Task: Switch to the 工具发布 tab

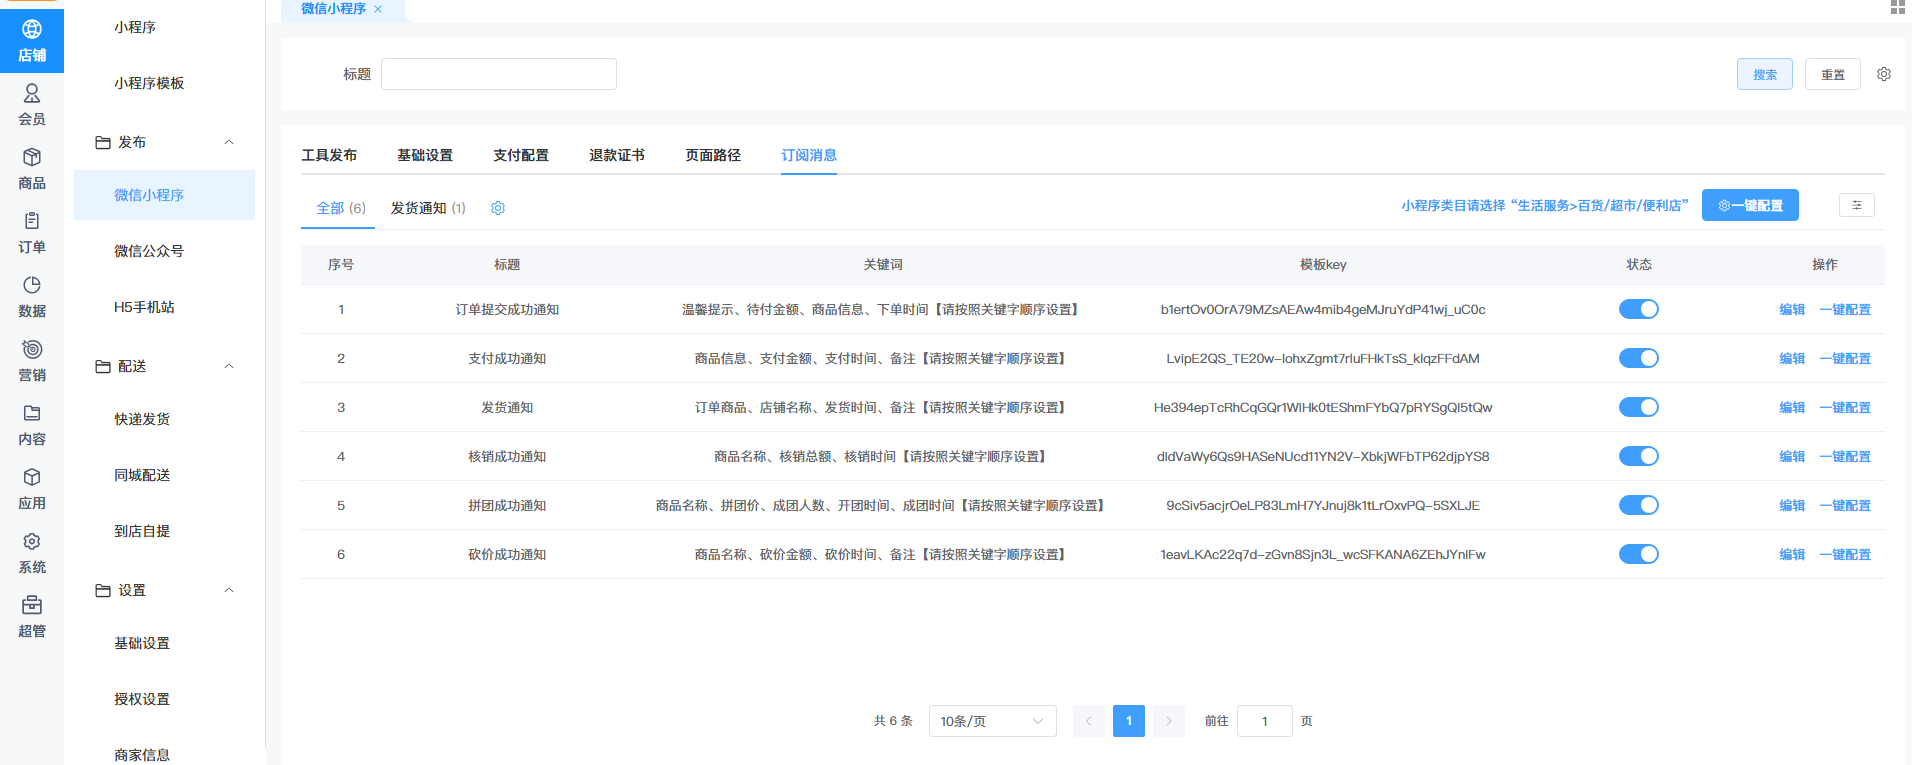Action: click(x=329, y=155)
